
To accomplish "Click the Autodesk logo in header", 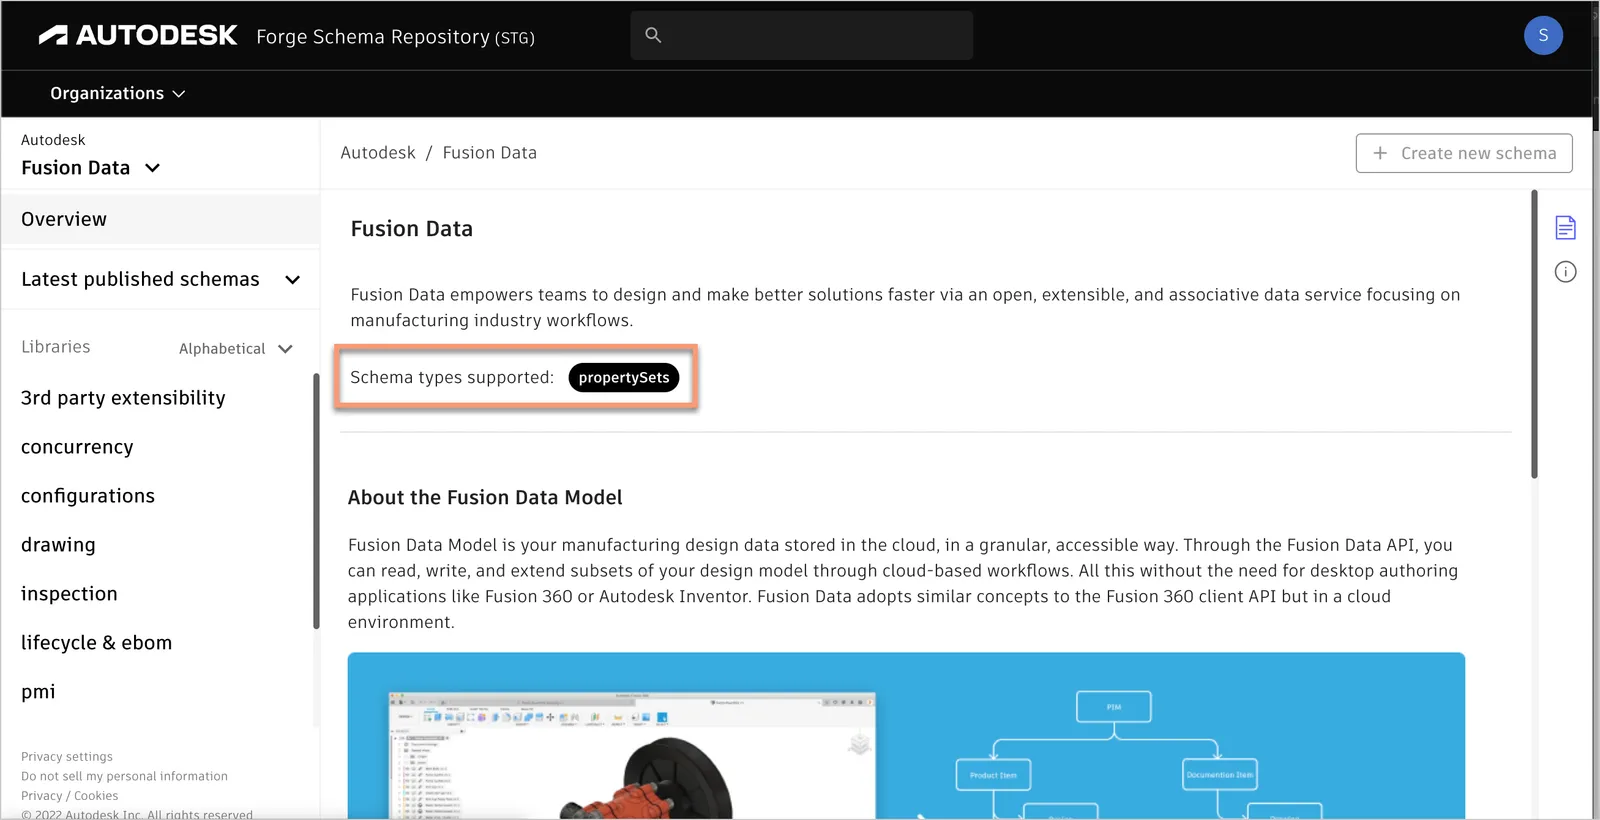I will coord(137,36).
